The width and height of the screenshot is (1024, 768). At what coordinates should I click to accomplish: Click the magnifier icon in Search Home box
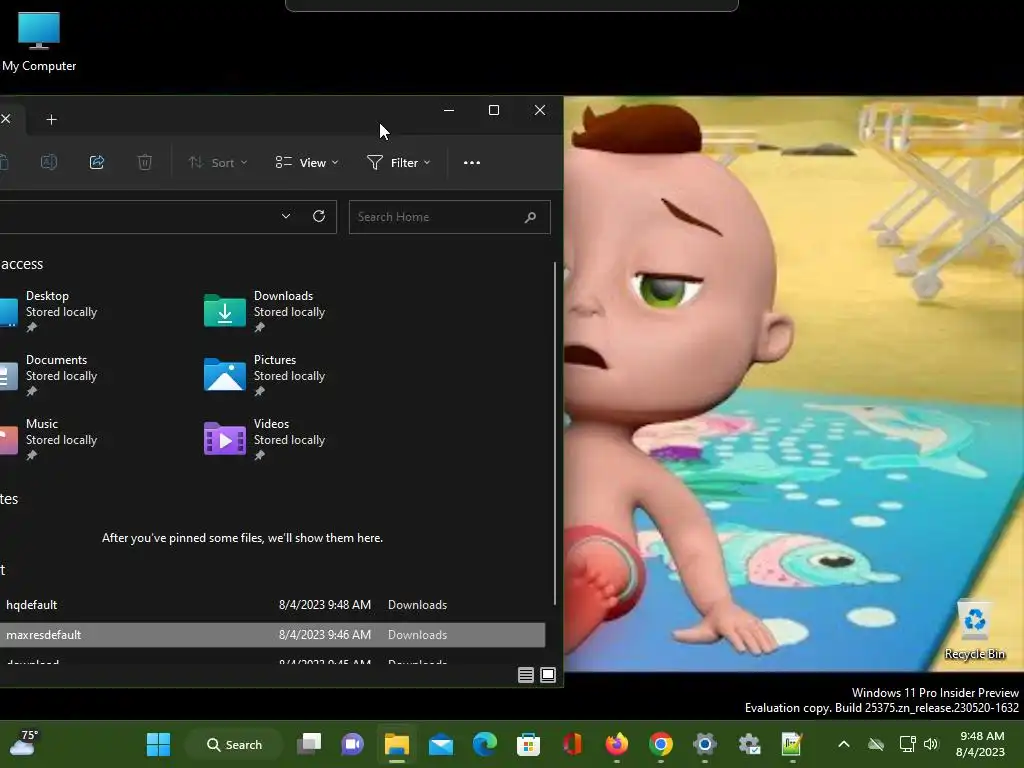pos(530,217)
